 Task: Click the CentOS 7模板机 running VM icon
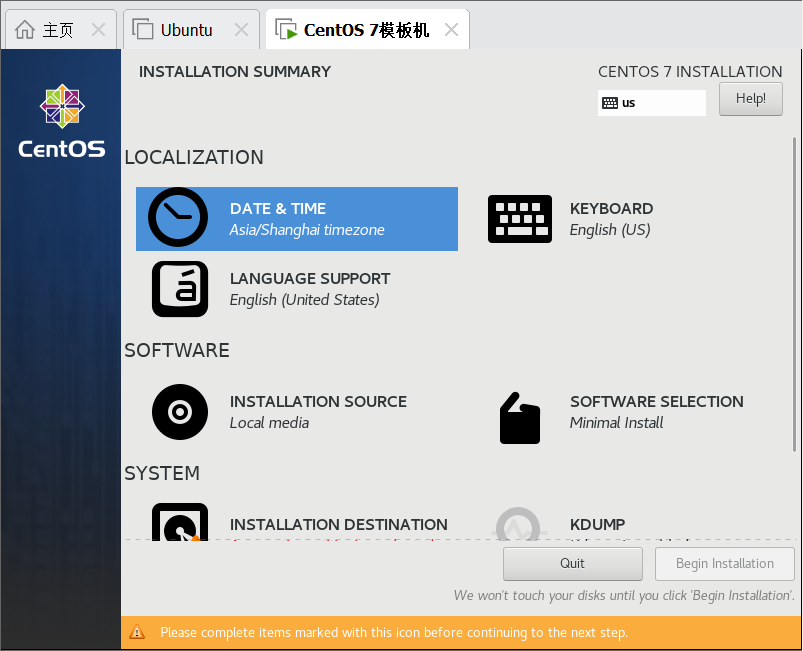pyautogui.click(x=286, y=29)
